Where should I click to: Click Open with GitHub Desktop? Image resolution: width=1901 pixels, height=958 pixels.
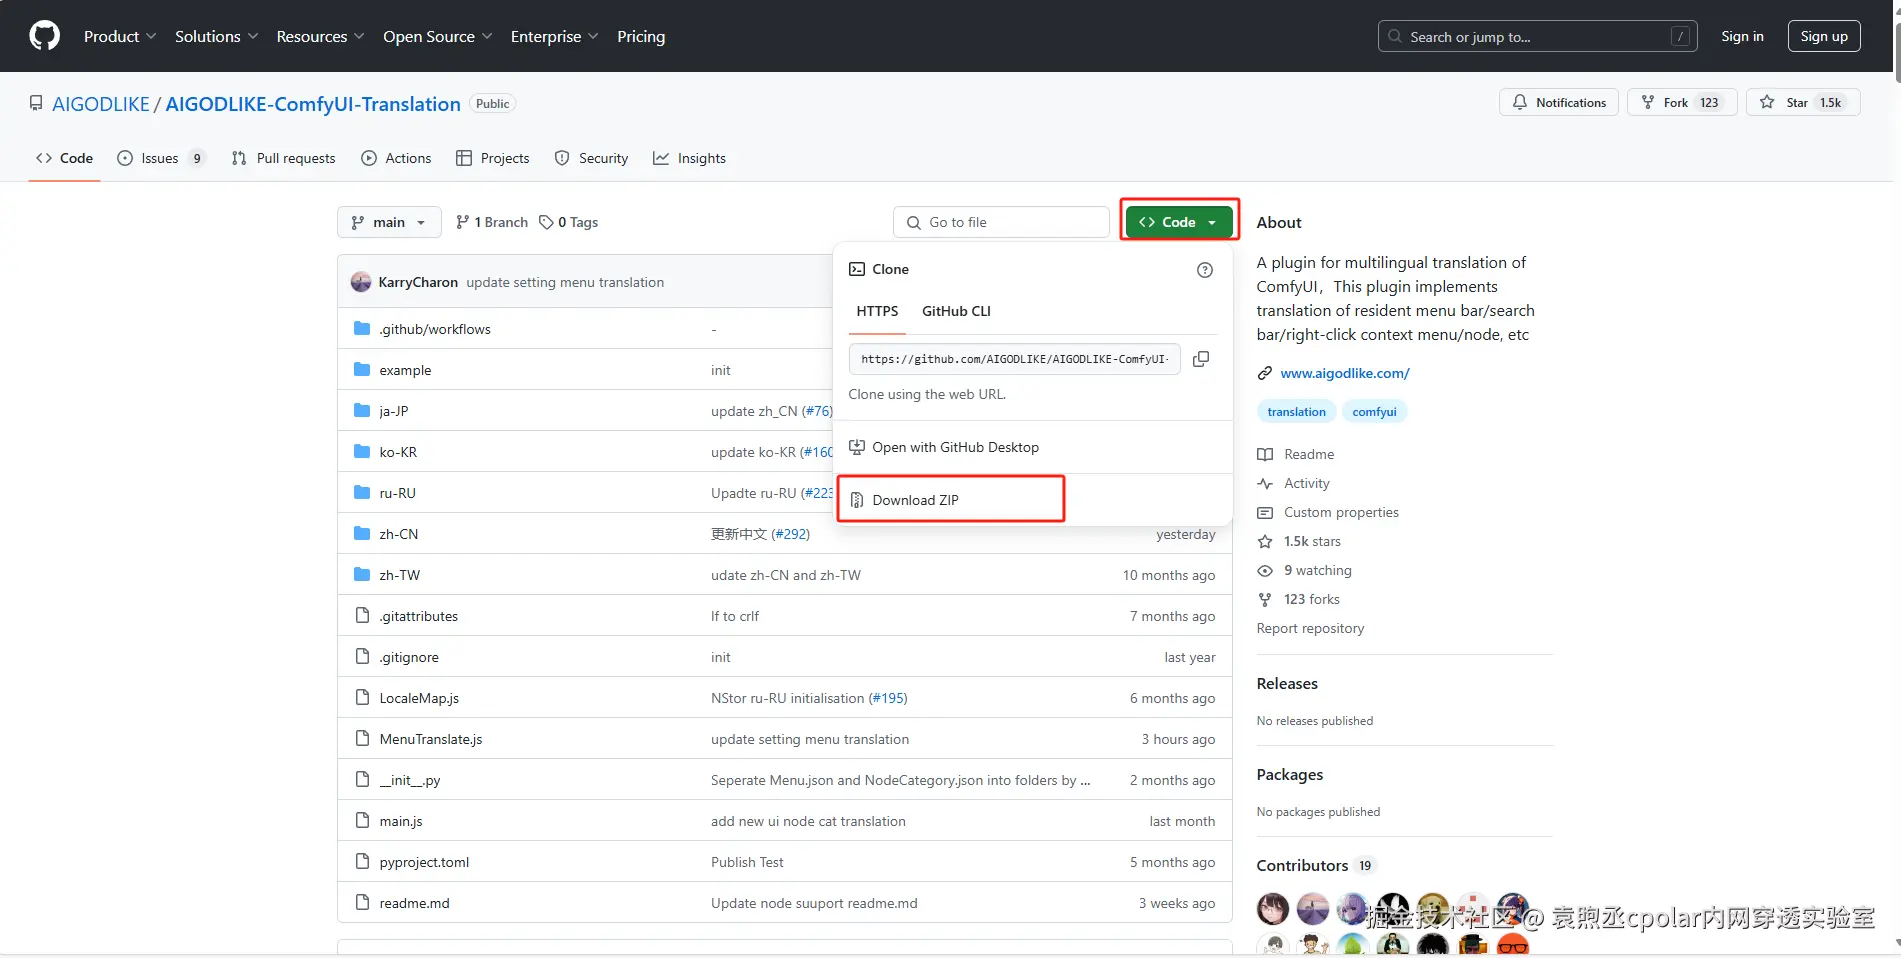955,447
